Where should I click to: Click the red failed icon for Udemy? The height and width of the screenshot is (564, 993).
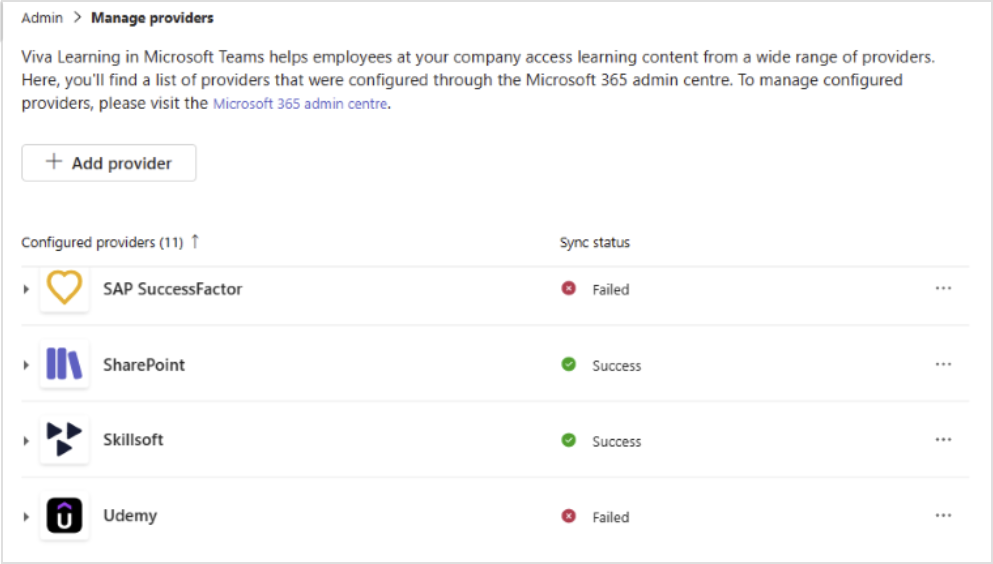[x=568, y=516]
